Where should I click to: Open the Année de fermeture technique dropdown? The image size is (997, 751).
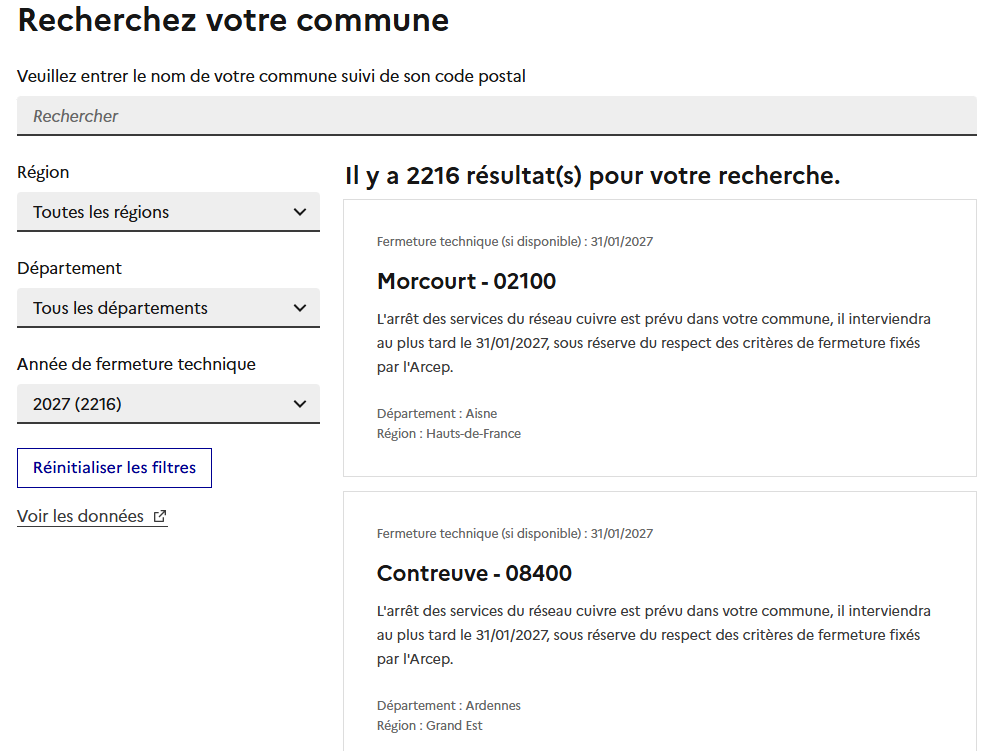(168, 404)
